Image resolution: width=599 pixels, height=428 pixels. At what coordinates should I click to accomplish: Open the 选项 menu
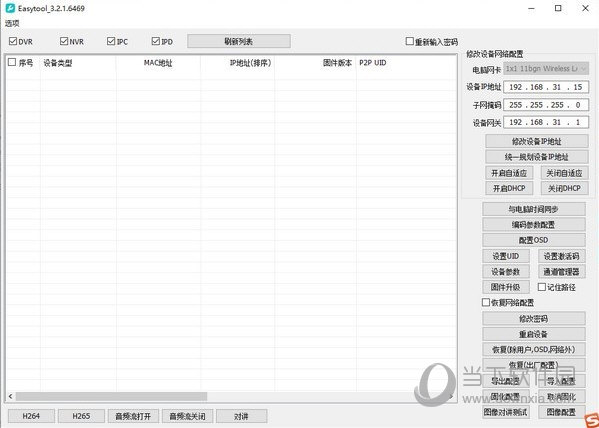pyautogui.click(x=12, y=23)
